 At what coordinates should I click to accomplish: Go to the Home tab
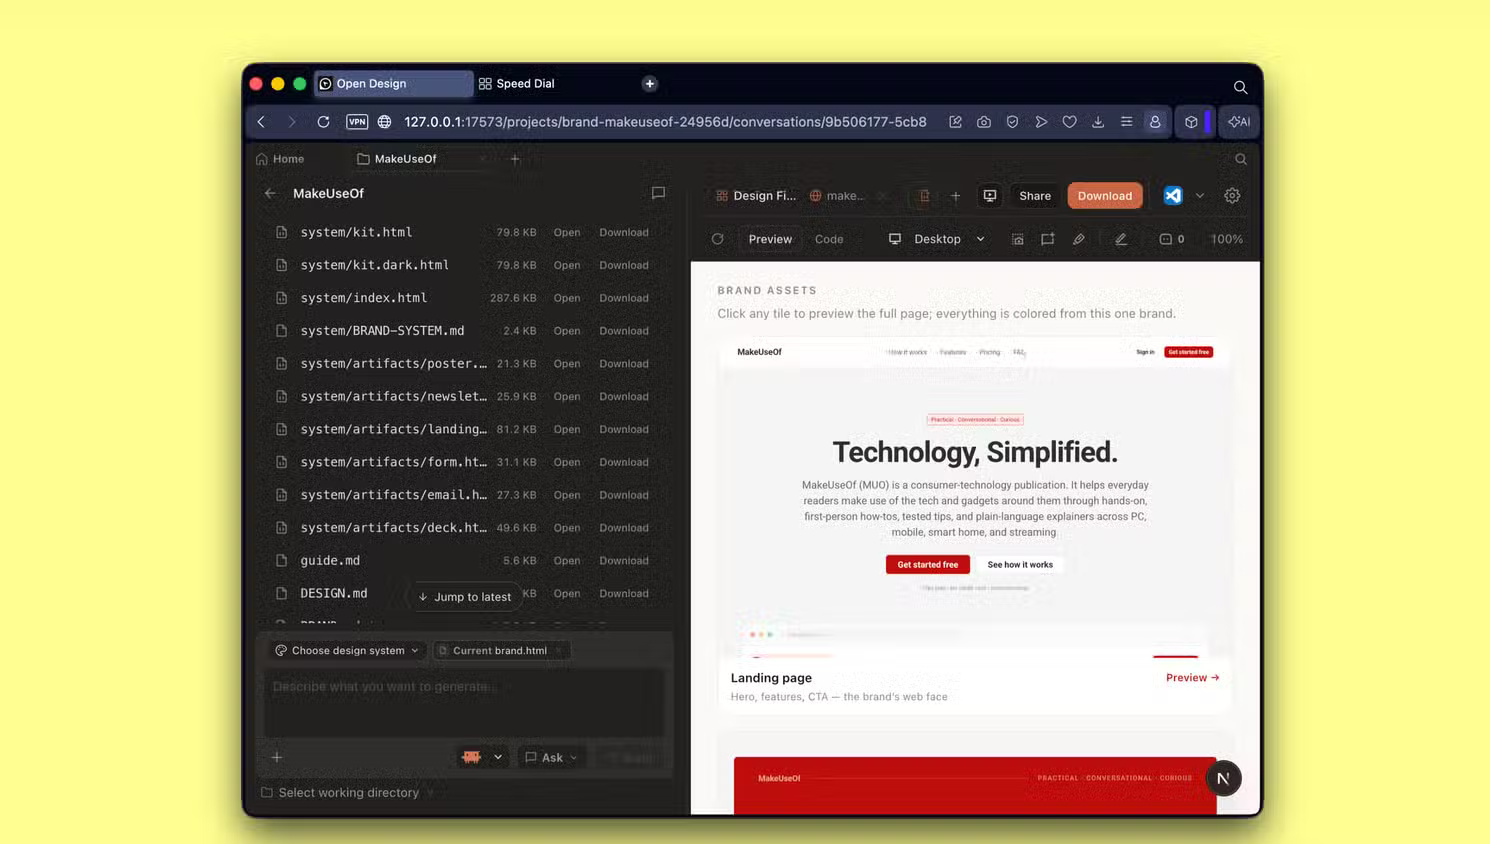(280, 159)
